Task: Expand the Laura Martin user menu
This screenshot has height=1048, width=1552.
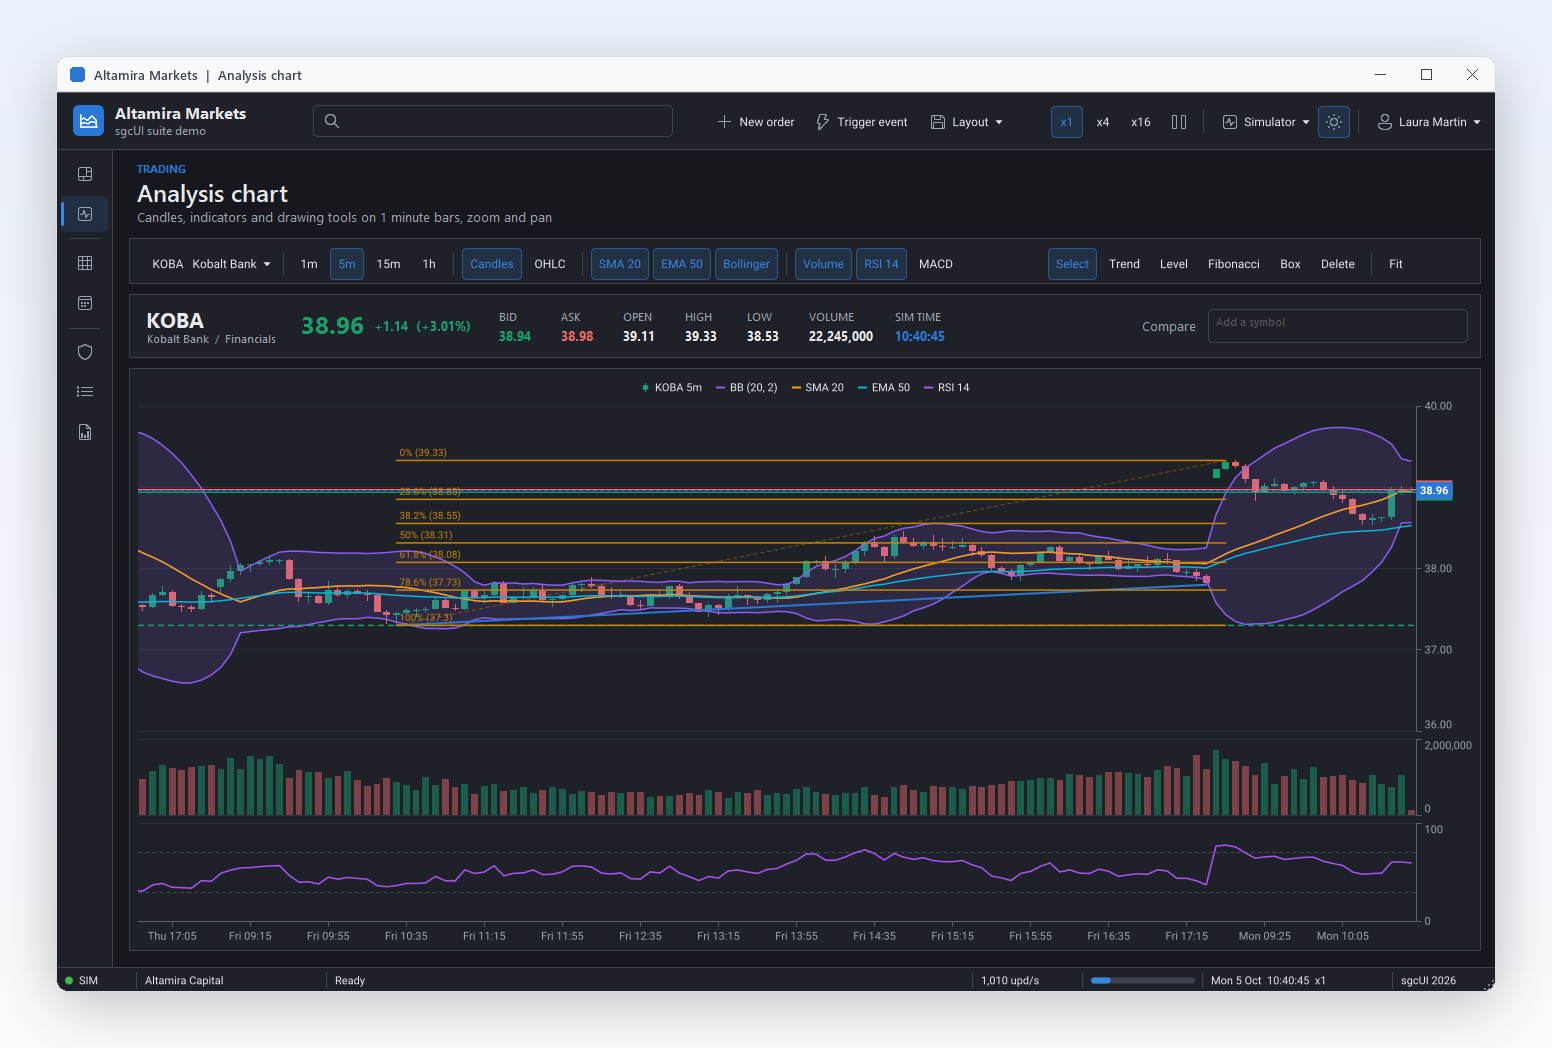Action: click(x=1428, y=122)
